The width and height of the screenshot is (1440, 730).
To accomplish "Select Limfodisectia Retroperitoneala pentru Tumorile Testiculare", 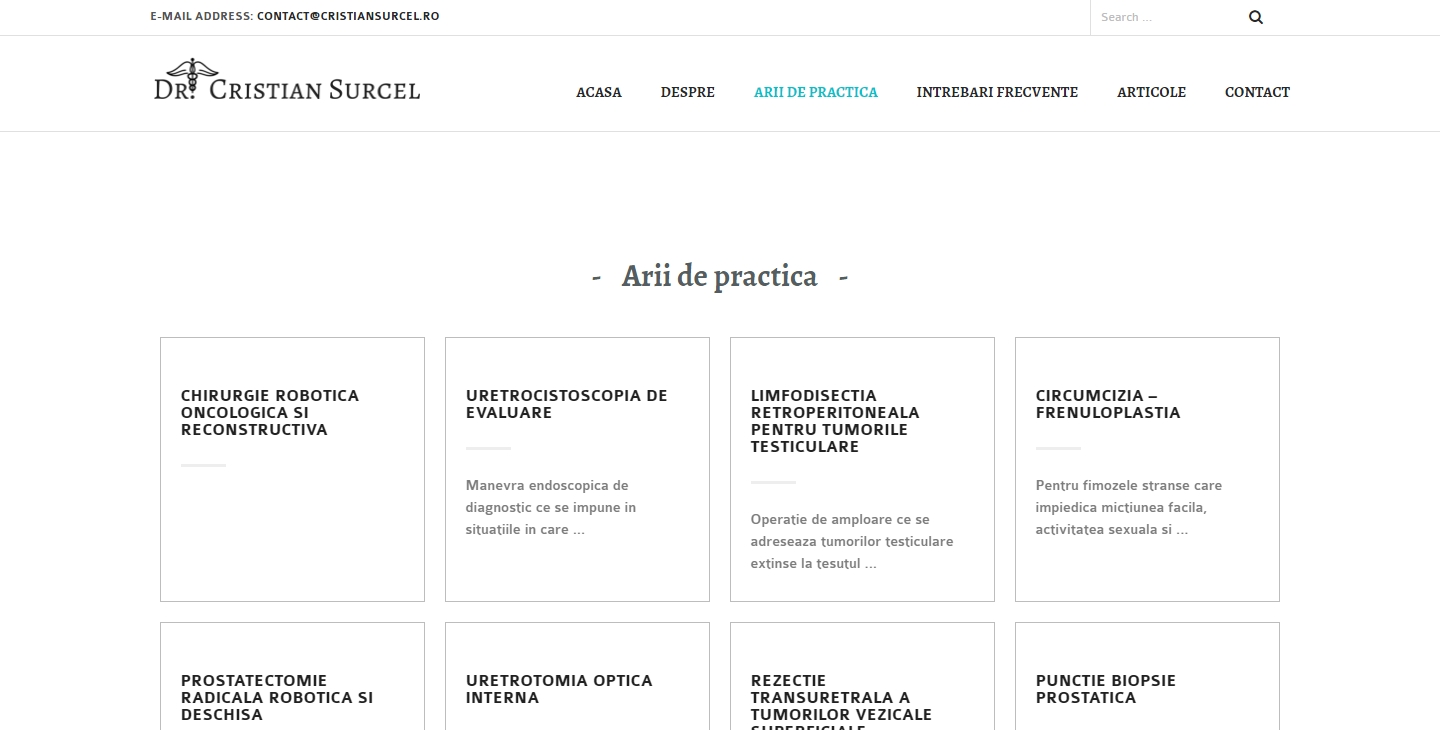I will click(x=834, y=421).
